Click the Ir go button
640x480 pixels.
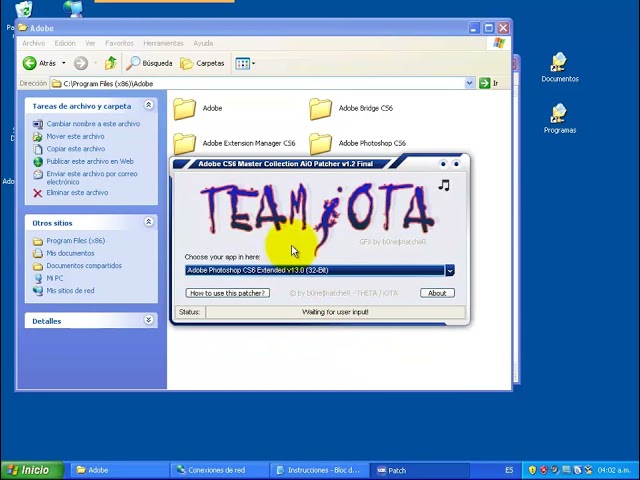click(489, 83)
